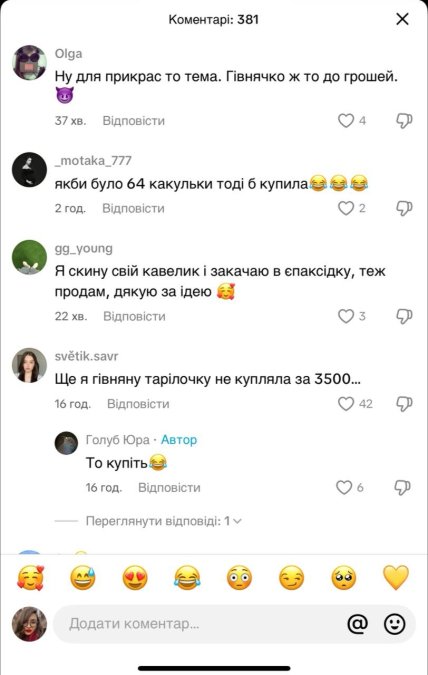Viewport: 428px width, 675px height.
Task: Insert the flushed face emoji
Action: click(239, 578)
